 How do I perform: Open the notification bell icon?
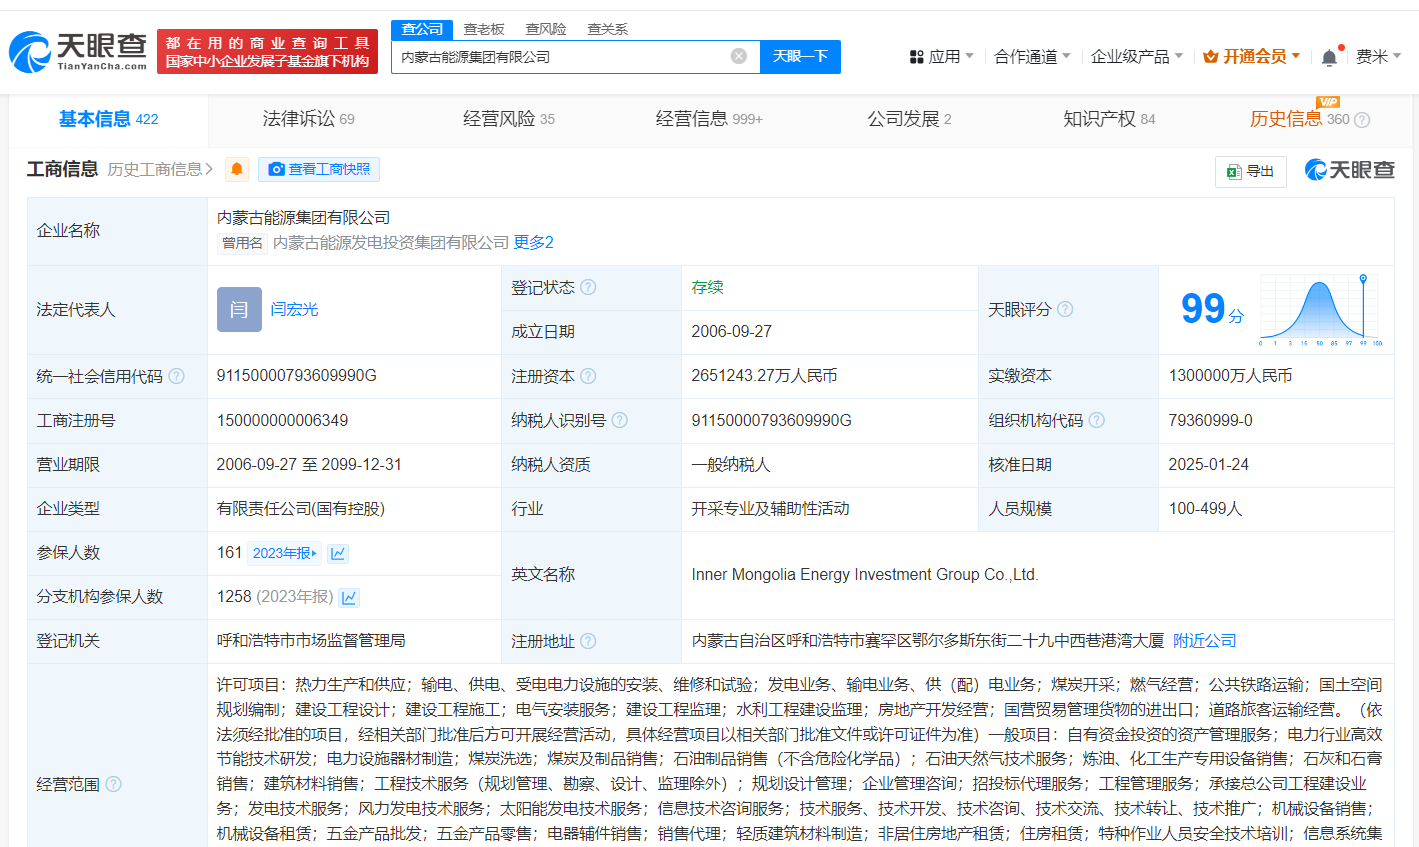click(x=1329, y=57)
